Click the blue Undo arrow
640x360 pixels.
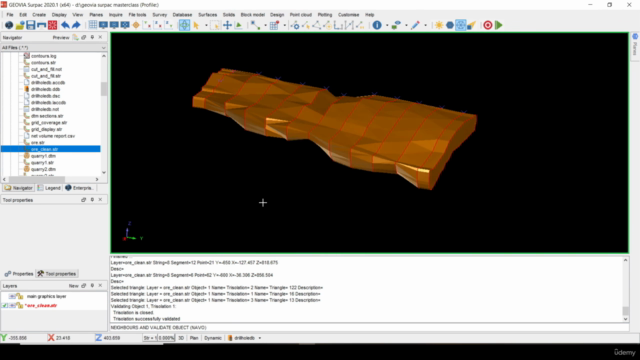point(65,25)
